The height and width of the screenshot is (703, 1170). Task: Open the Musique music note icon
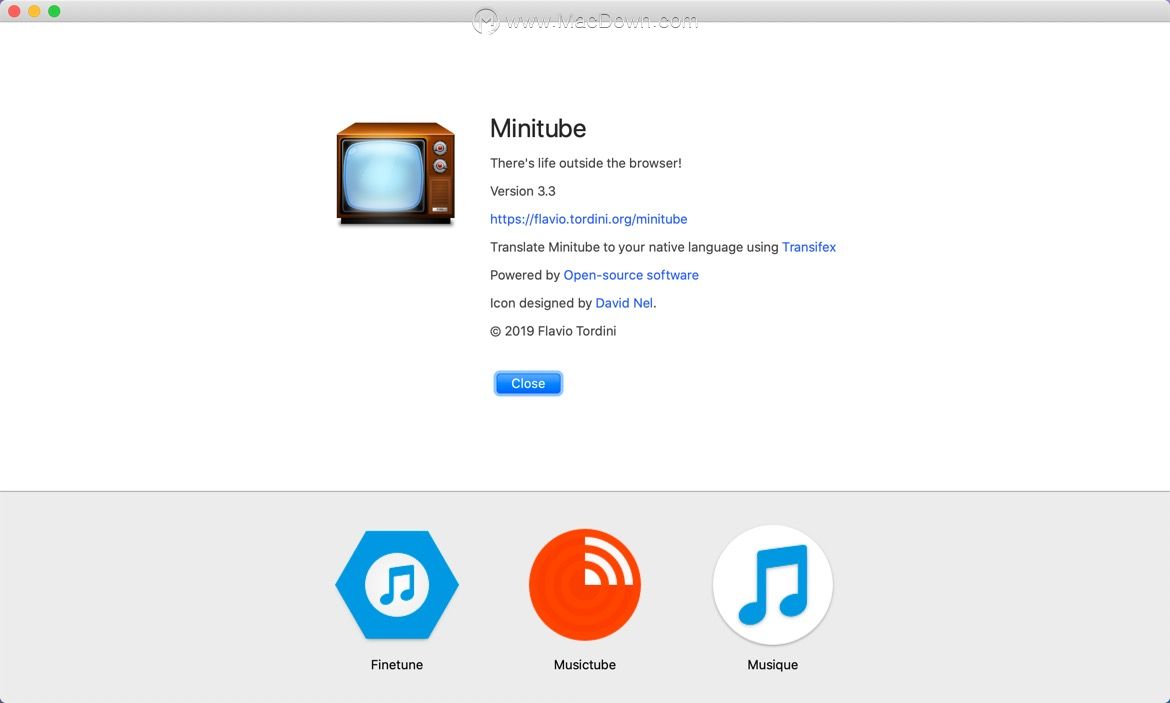click(x=772, y=584)
